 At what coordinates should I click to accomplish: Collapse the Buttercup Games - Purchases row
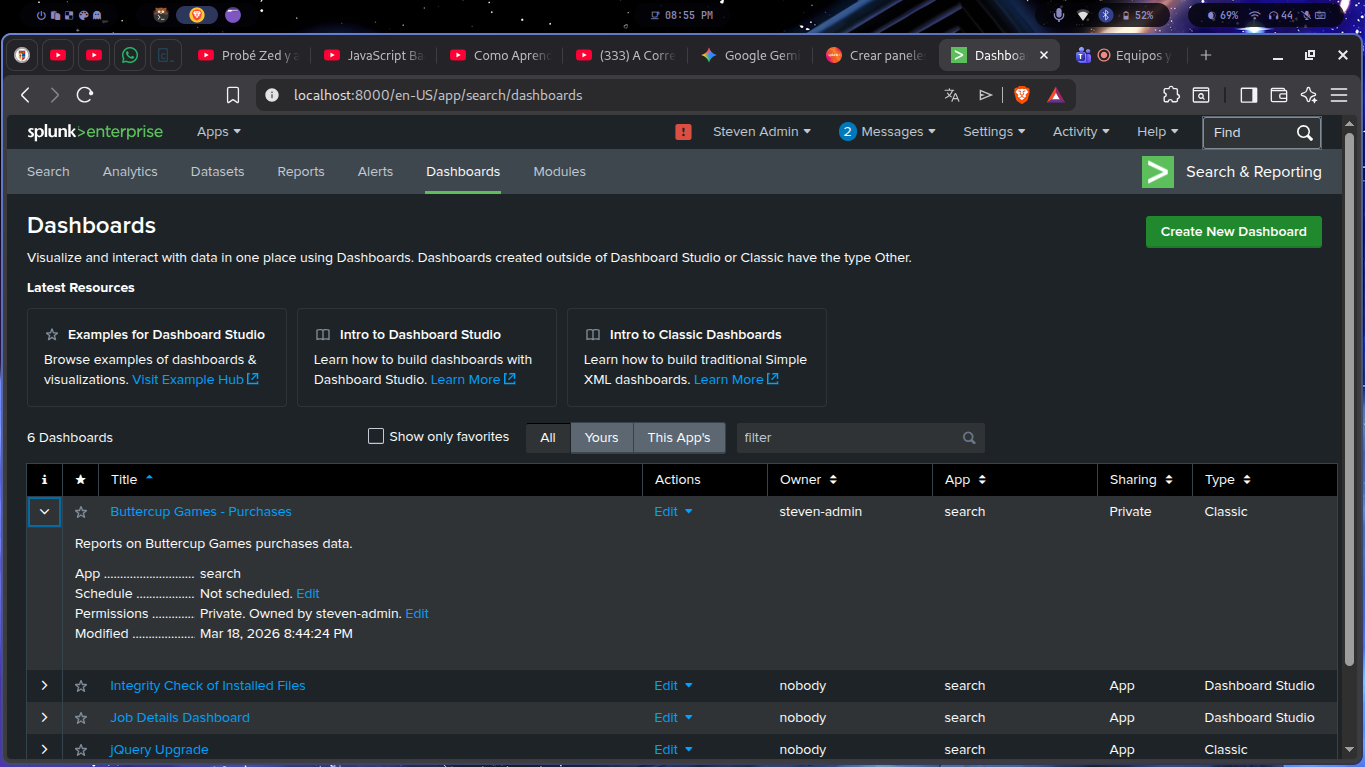(x=44, y=511)
